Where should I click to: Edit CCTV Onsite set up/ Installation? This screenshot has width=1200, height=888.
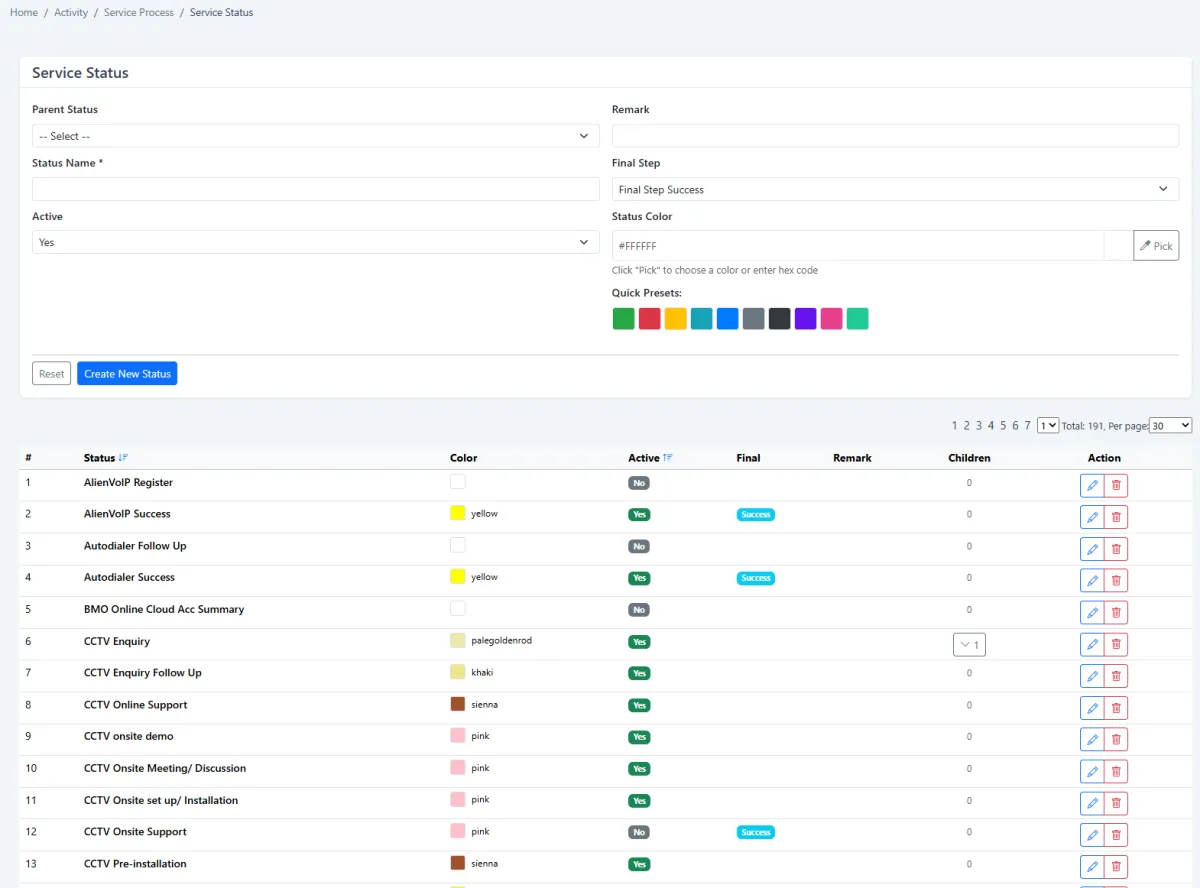pos(1092,804)
